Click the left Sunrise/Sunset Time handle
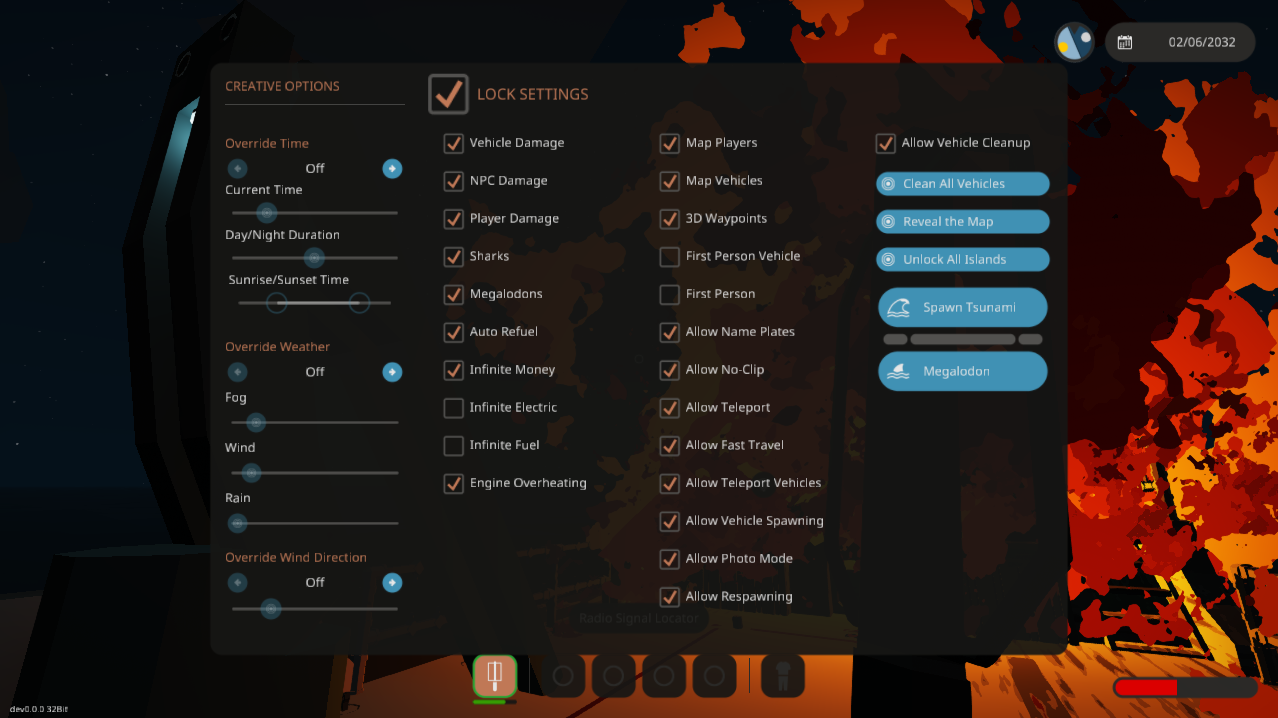 (277, 303)
